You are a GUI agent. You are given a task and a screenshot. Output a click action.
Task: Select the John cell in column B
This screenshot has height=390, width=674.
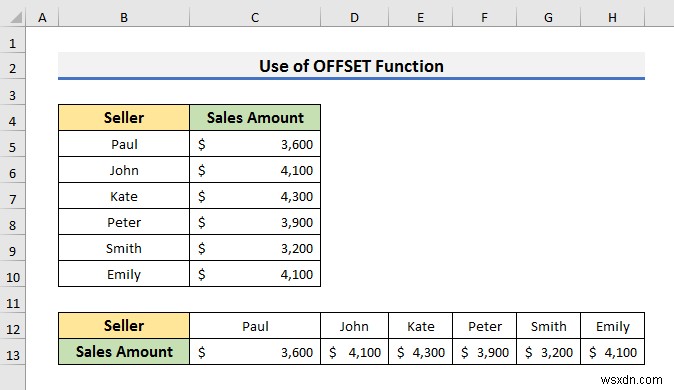[124, 170]
